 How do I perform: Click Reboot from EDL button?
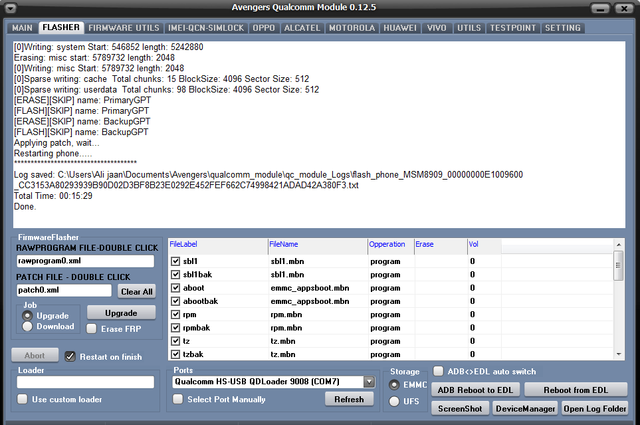tap(576, 390)
